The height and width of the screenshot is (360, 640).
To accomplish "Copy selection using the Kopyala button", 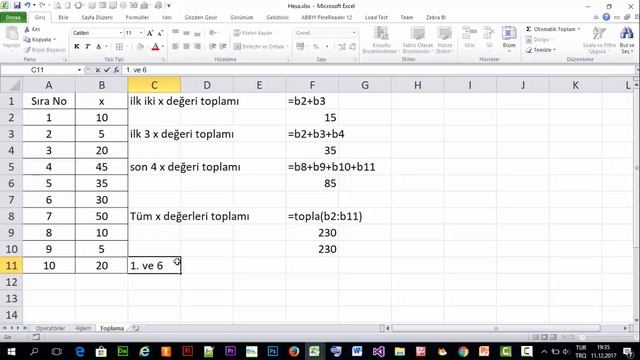I will pos(40,40).
